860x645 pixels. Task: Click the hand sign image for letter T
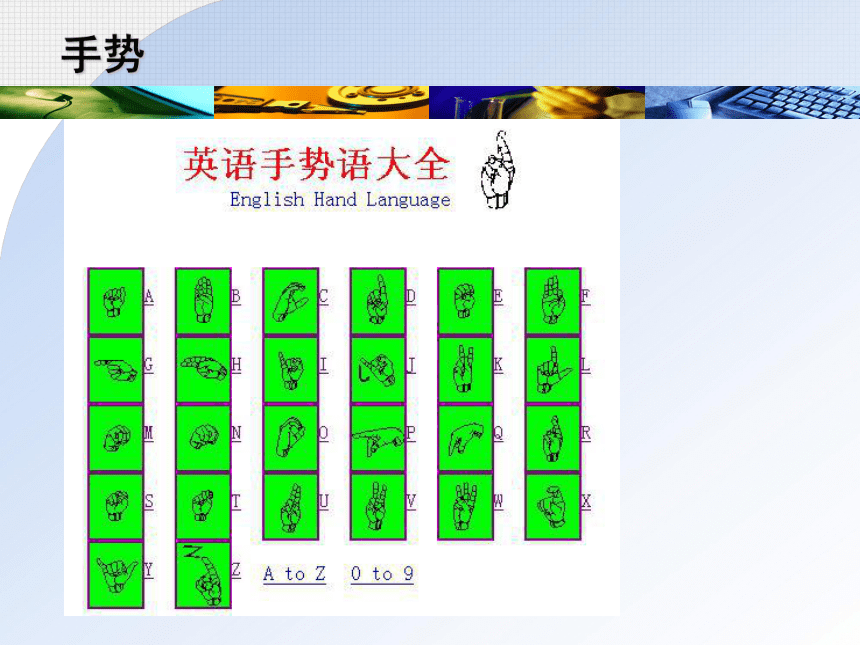[x=203, y=506]
